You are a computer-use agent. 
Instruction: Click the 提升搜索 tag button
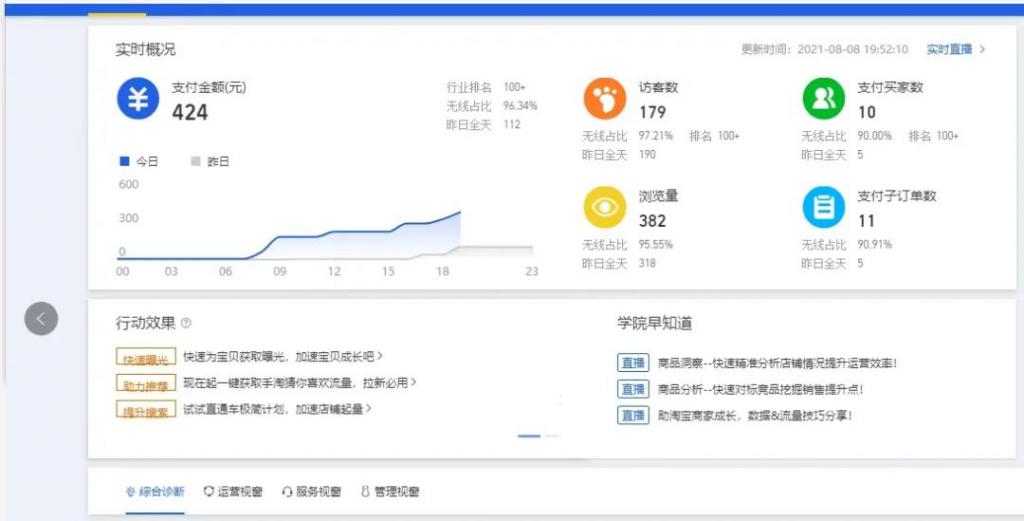(x=146, y=409)
